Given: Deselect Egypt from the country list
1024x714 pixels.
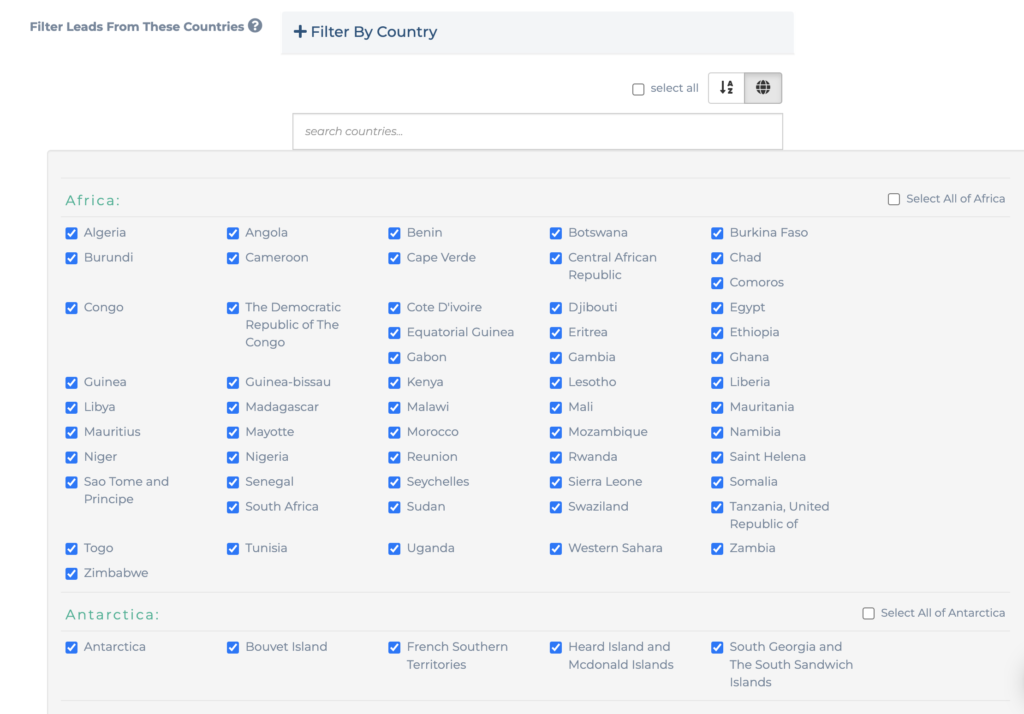Looking at the screenshot, I should pos(717,308).
